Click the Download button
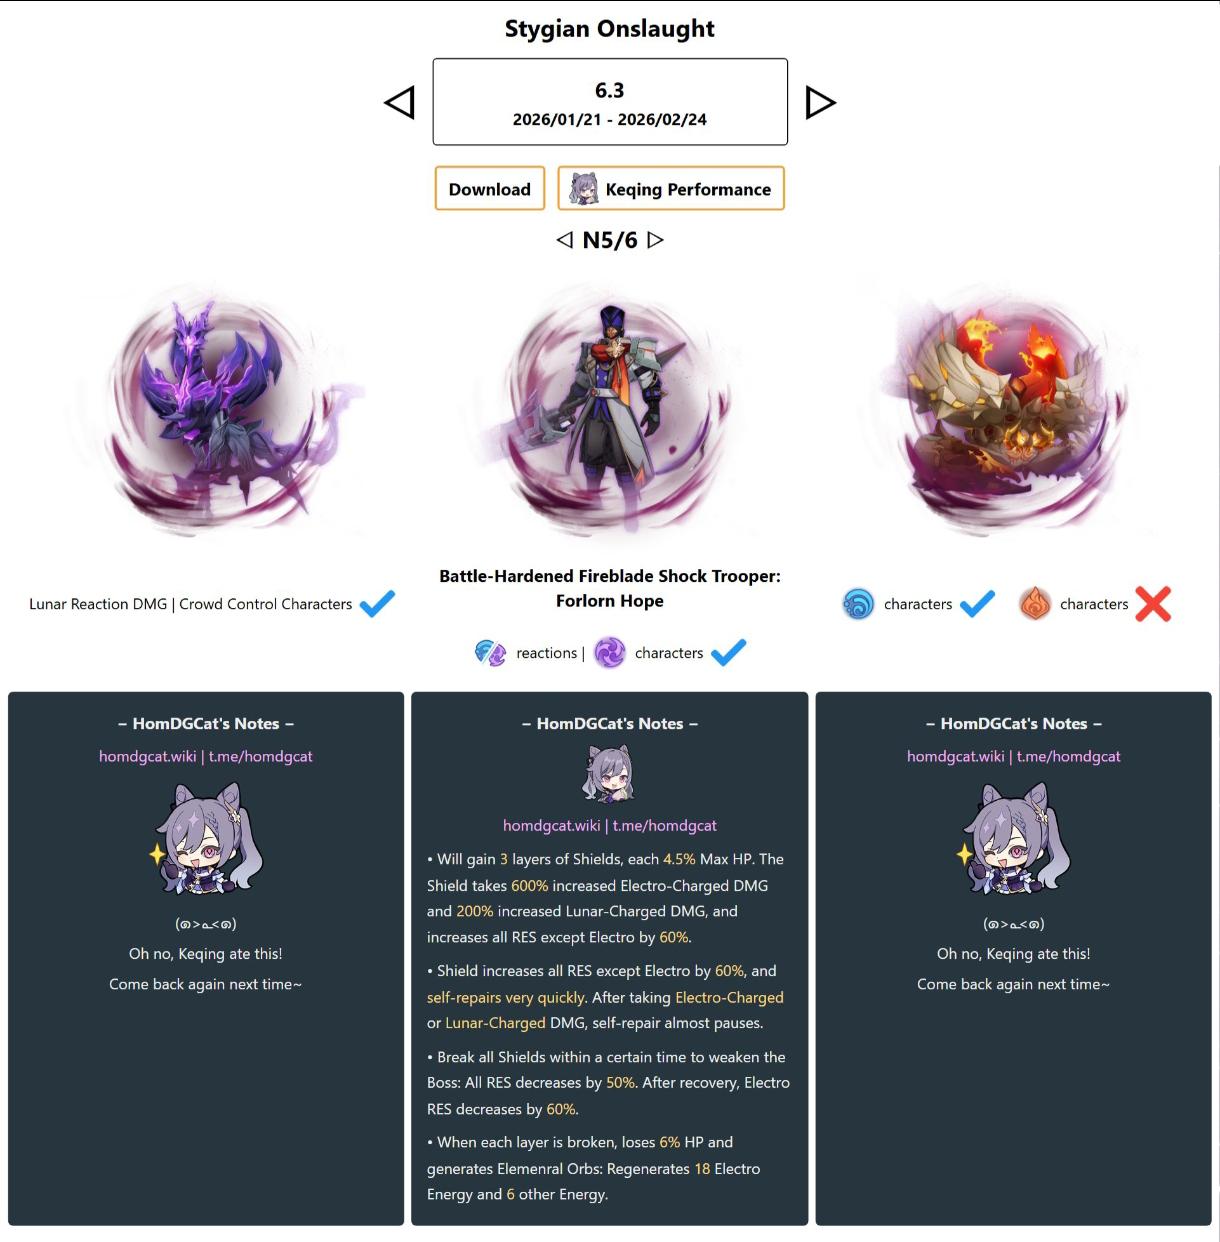Screen dimensions: 1220x1242 coord(490,189)
